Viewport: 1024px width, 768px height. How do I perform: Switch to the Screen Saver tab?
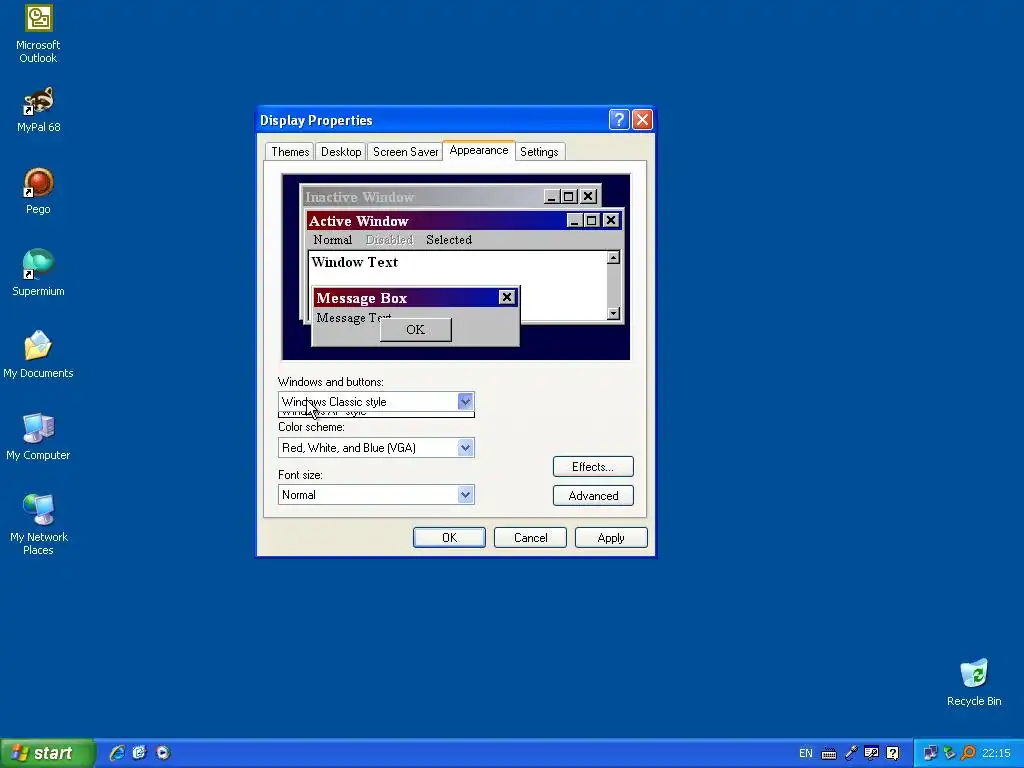pyautogui.click(x=405, y=152)
